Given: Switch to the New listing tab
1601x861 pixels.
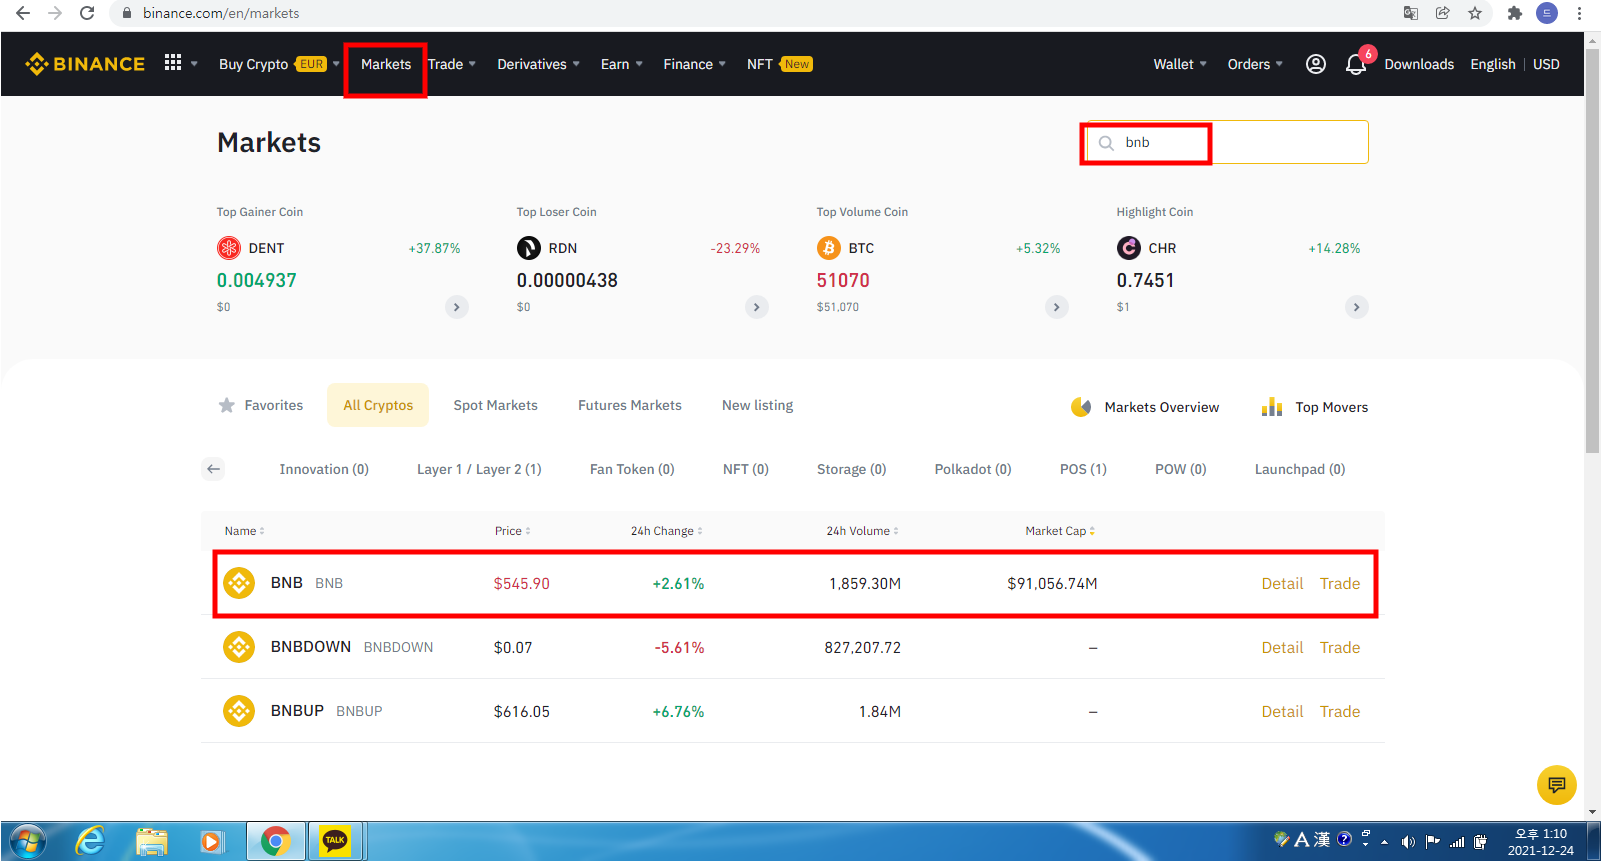Looking at the screenshot, I should (x=758, y=405).
